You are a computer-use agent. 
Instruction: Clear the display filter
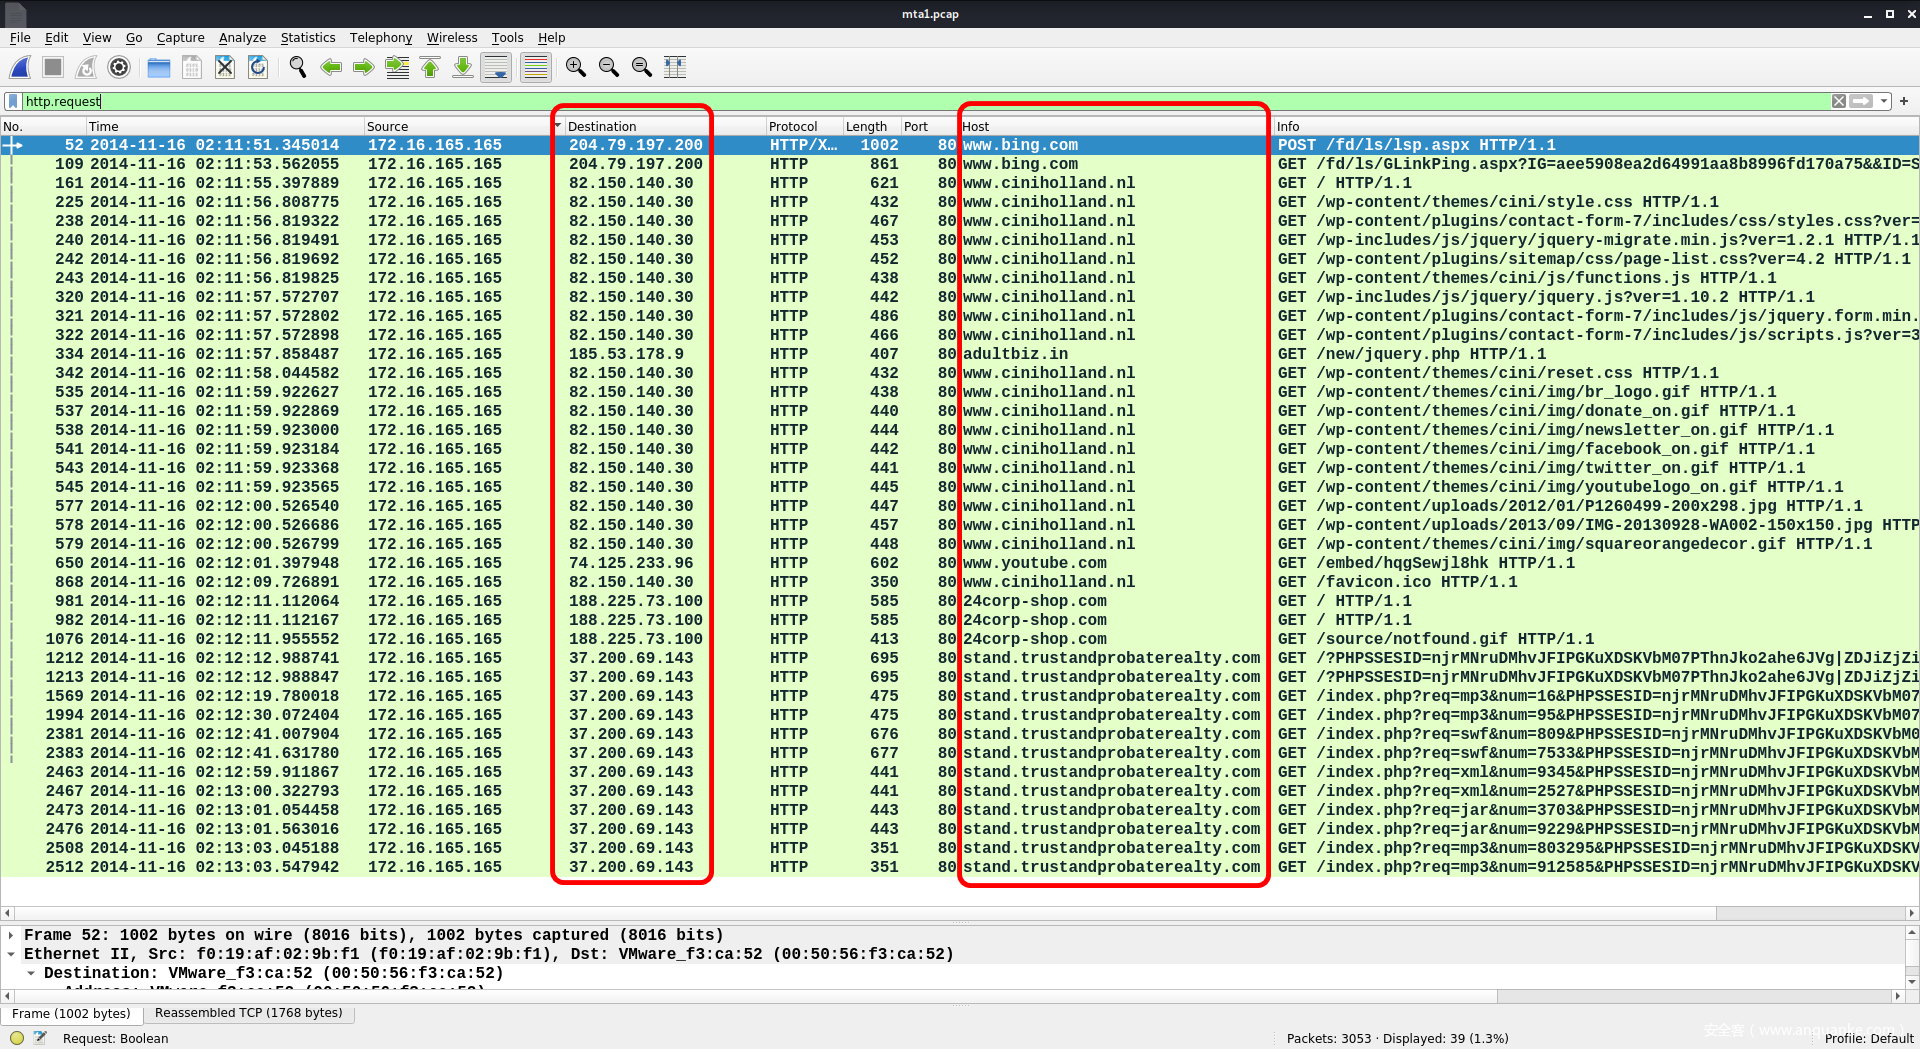(x=1838, y=101)
